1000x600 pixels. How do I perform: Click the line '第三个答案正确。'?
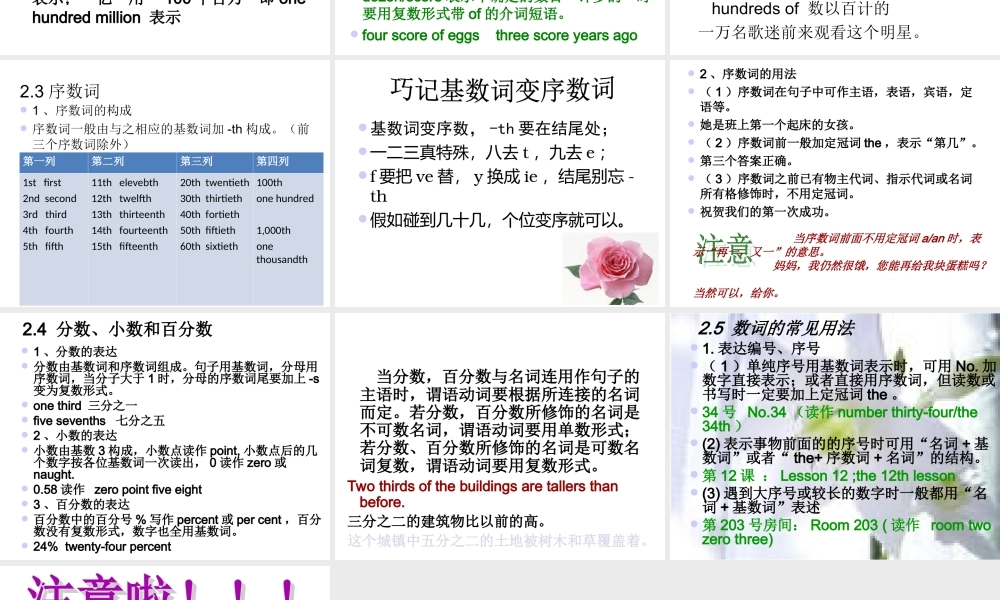click(746, 161)
